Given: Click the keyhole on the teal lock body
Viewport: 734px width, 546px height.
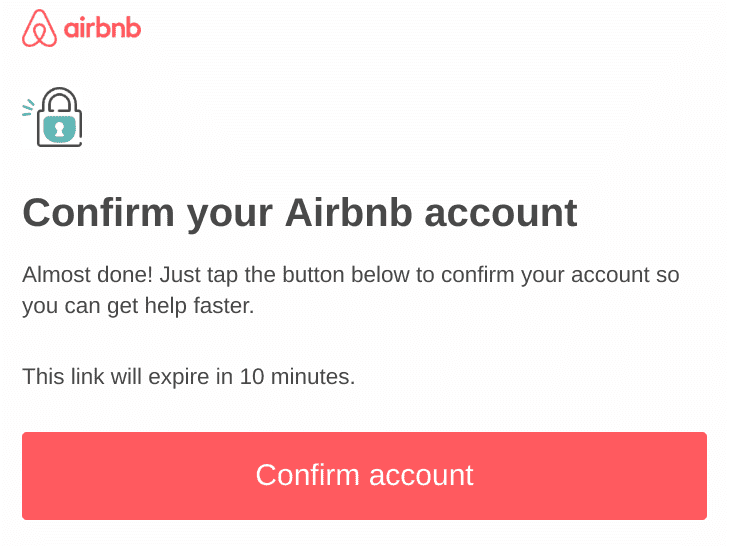Looking at the screenshot, I should coord(59,129).
